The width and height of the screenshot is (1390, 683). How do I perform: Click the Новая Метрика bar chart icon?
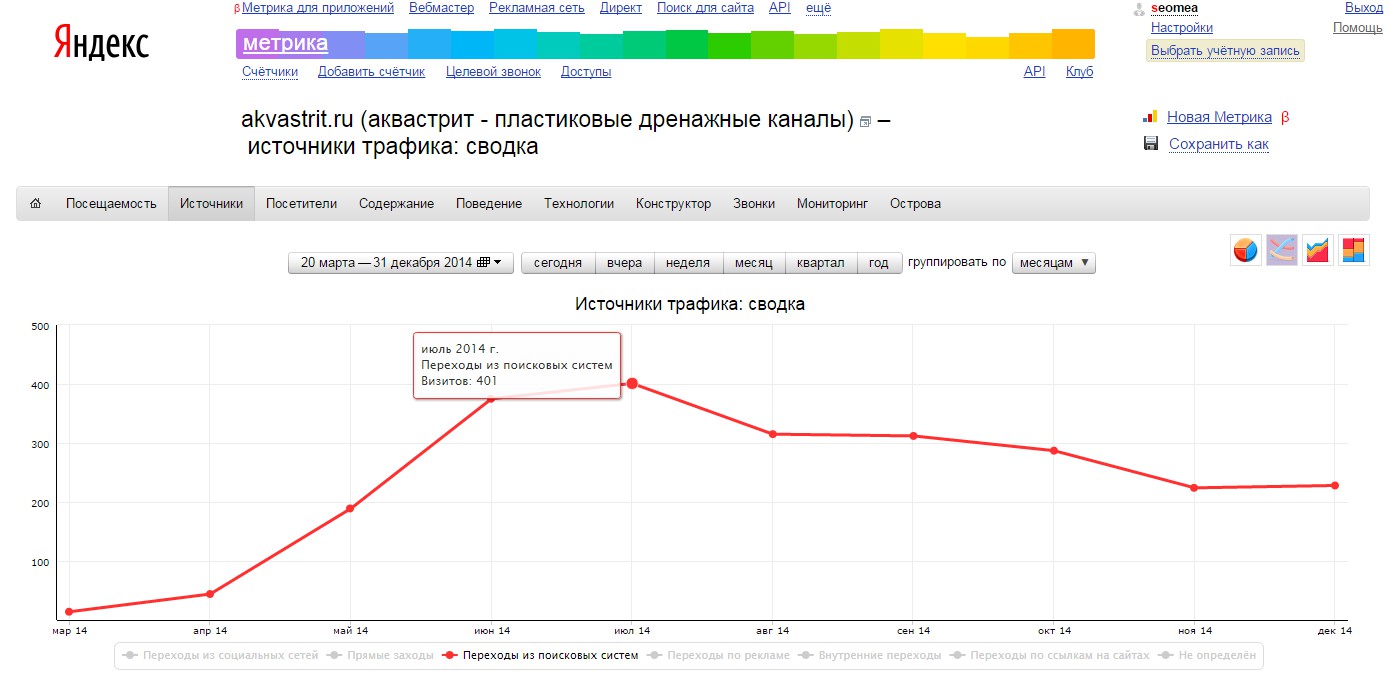point(1151,117)
